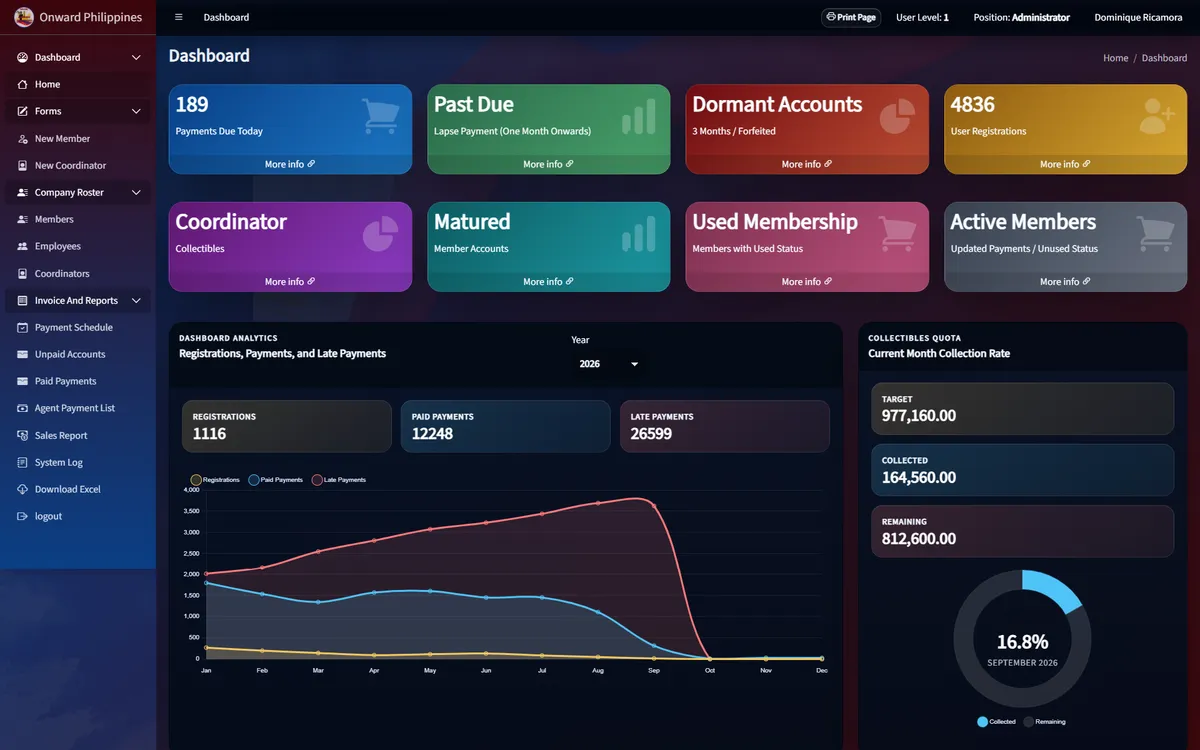
Task: Click More info on Dormant Accounts card
Action: [x=807, y=164]
